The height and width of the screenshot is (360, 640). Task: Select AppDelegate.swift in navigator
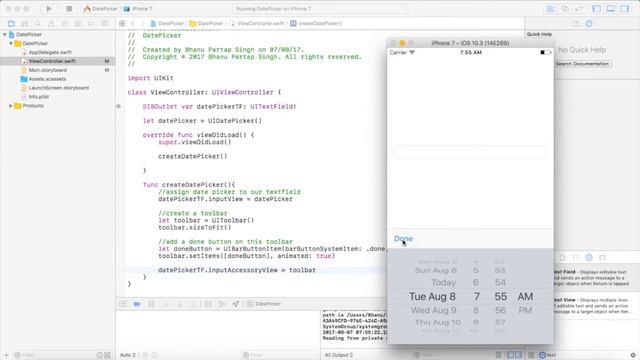[50, 52]
